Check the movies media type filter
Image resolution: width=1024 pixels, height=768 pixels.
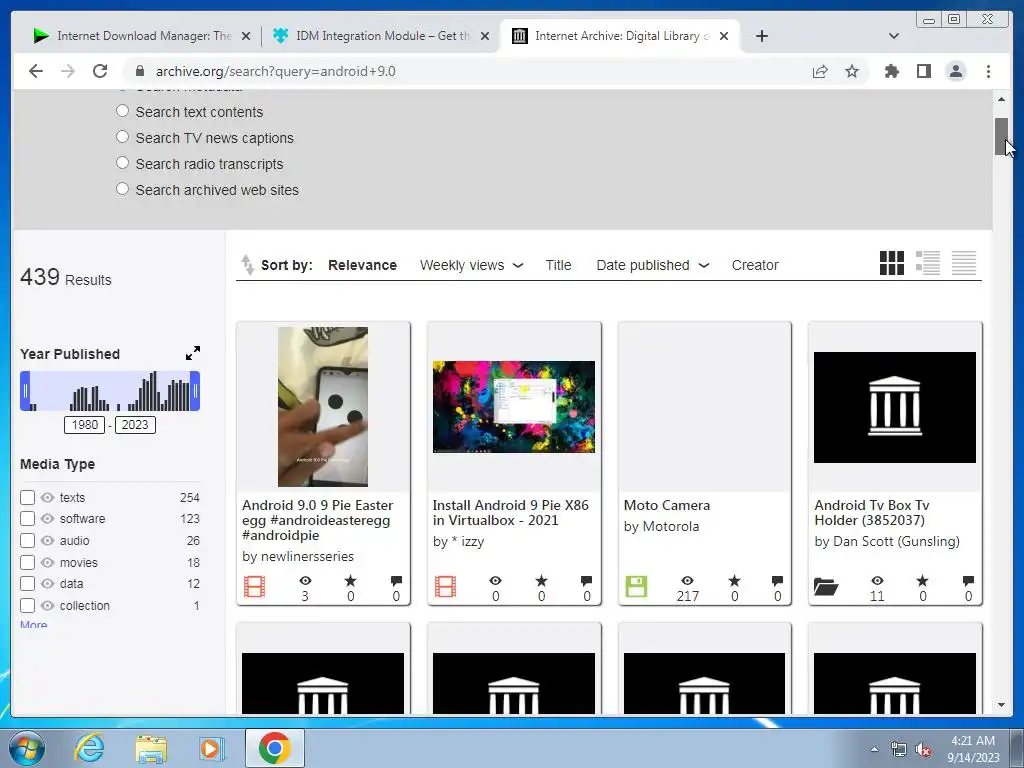27,562
